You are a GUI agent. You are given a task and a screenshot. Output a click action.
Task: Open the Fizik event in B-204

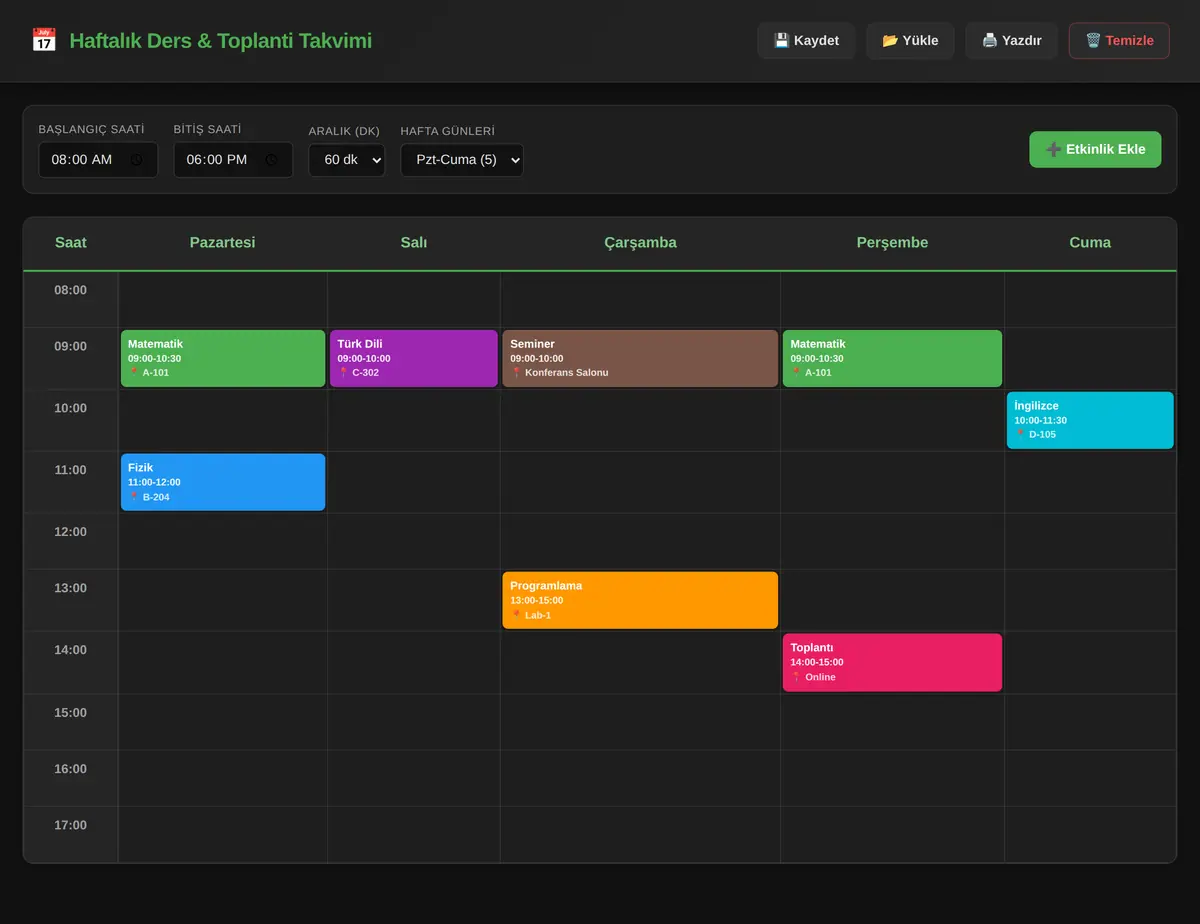pos(223,482)
